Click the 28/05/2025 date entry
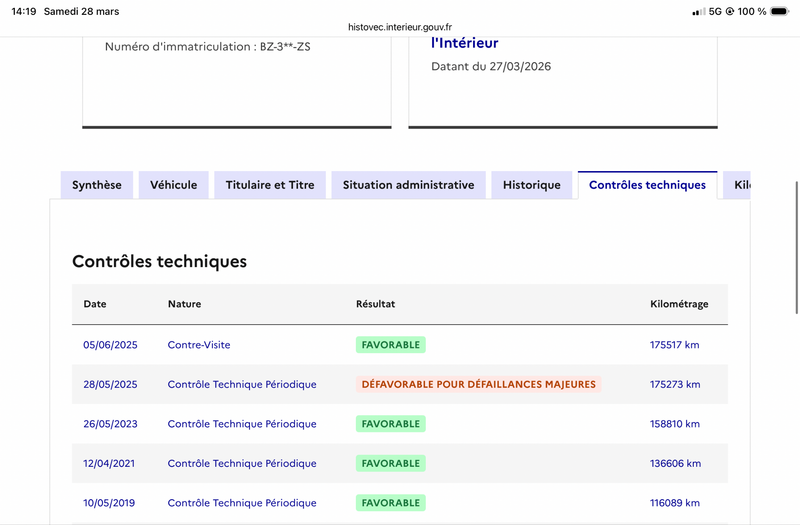The height and width of the screenshot is (525, 800). click(x=110, y=385)
